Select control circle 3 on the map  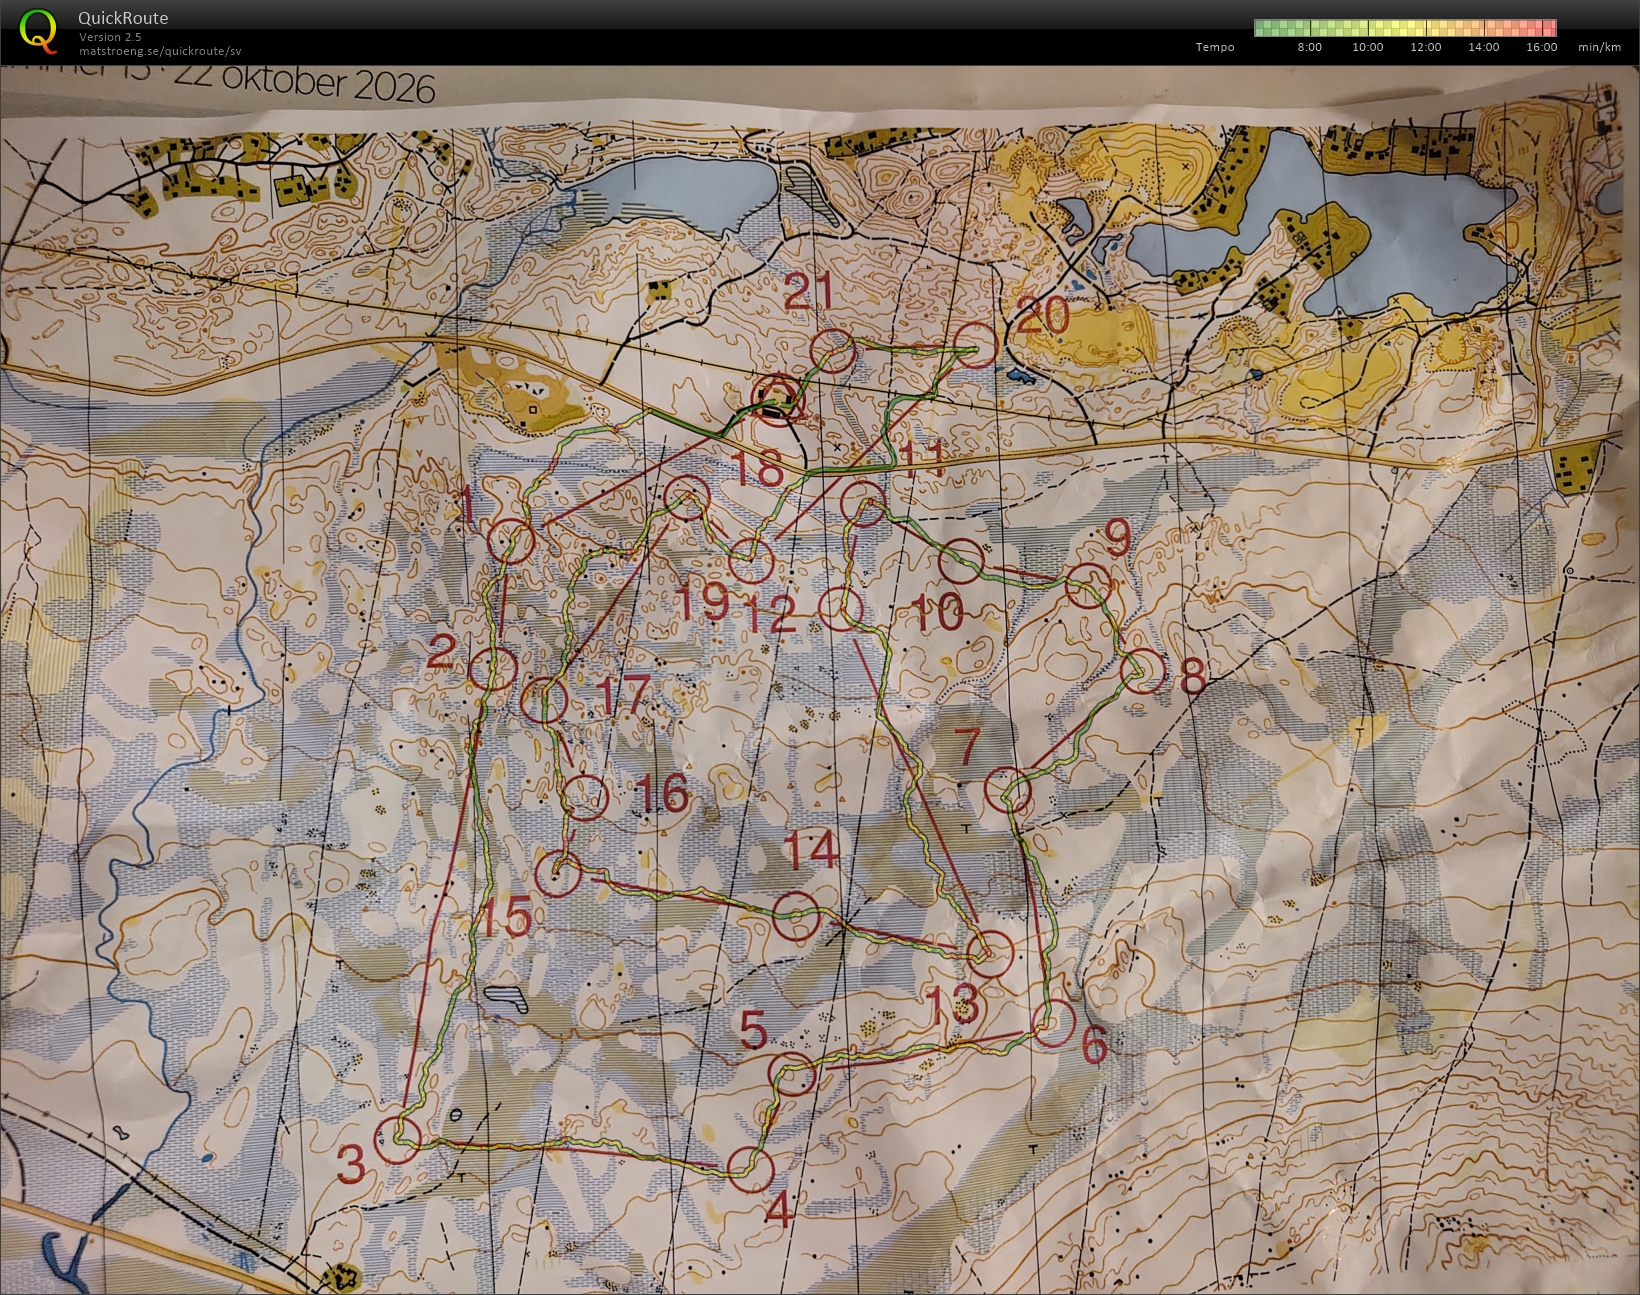[x=397, y=1141]
